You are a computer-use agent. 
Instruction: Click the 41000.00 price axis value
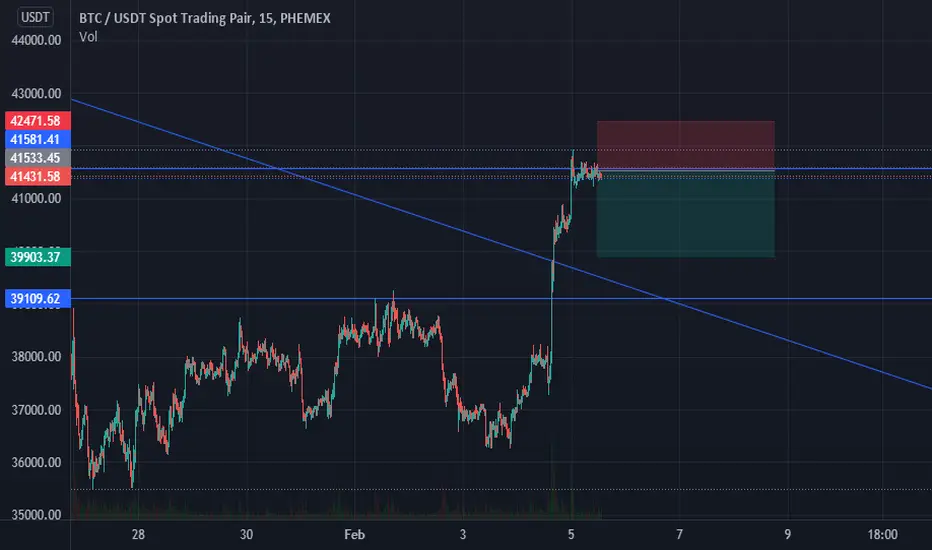click(x=36, y=199)
